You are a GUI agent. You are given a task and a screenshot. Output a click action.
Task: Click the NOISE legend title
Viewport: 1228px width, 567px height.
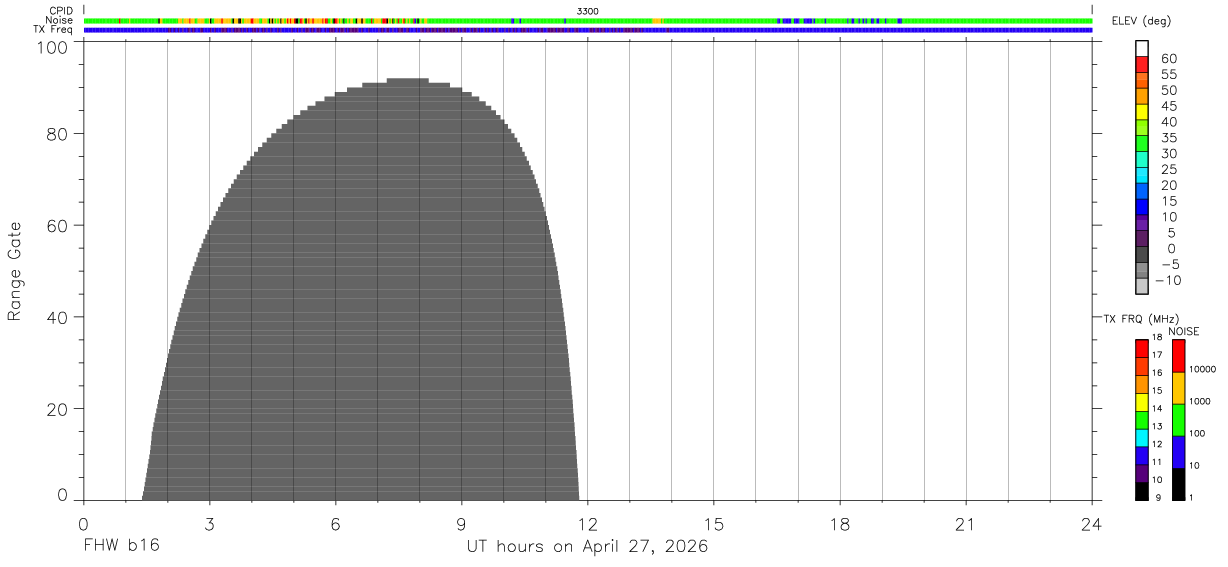coord(1183,331)
